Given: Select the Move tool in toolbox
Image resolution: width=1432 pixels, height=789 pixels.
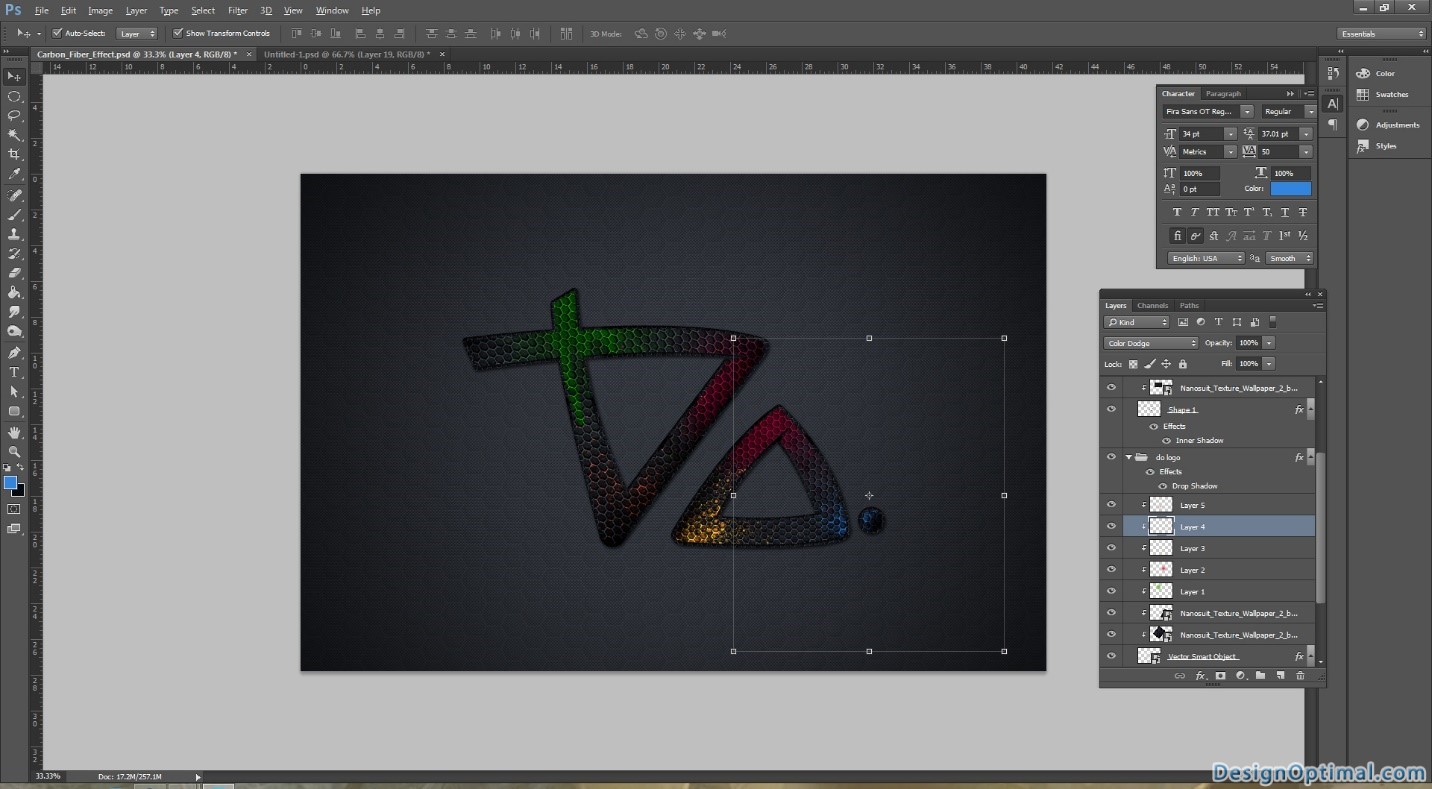Looking at the screenshot, I should coord(14,77).
